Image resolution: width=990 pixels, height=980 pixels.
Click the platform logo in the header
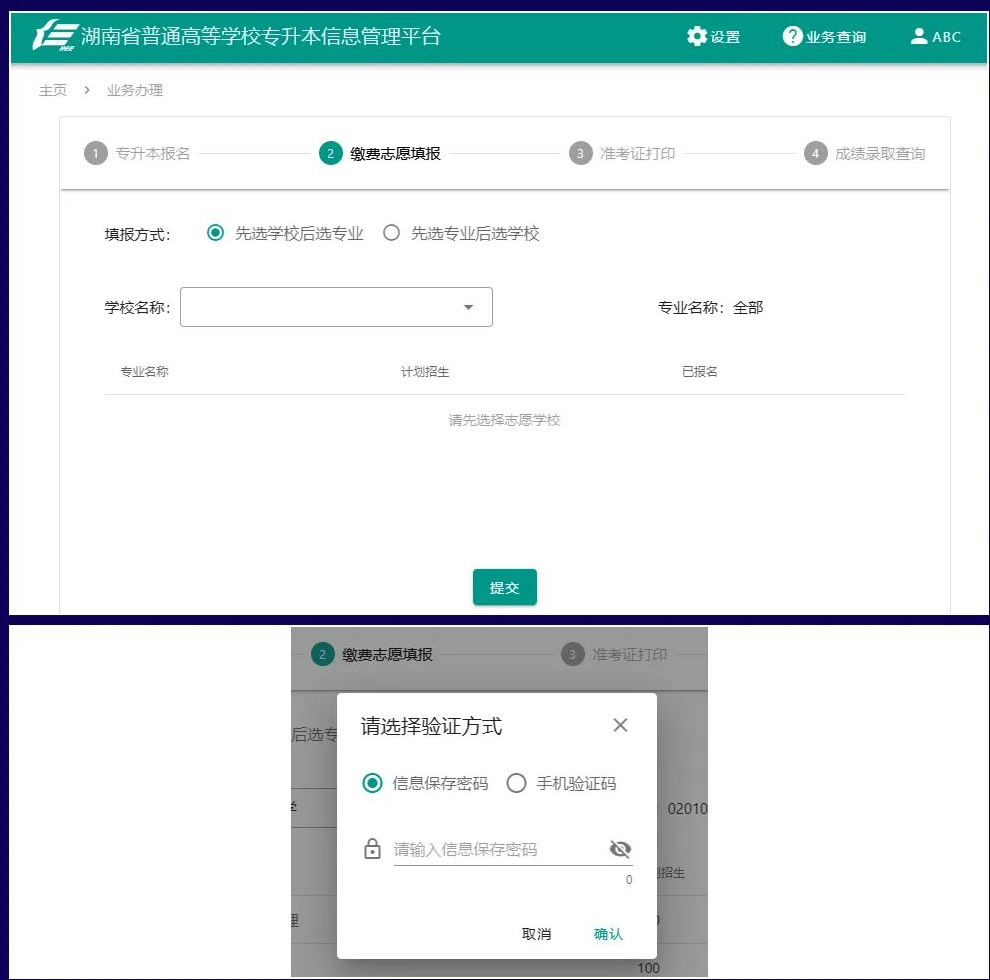coord(55,35)
